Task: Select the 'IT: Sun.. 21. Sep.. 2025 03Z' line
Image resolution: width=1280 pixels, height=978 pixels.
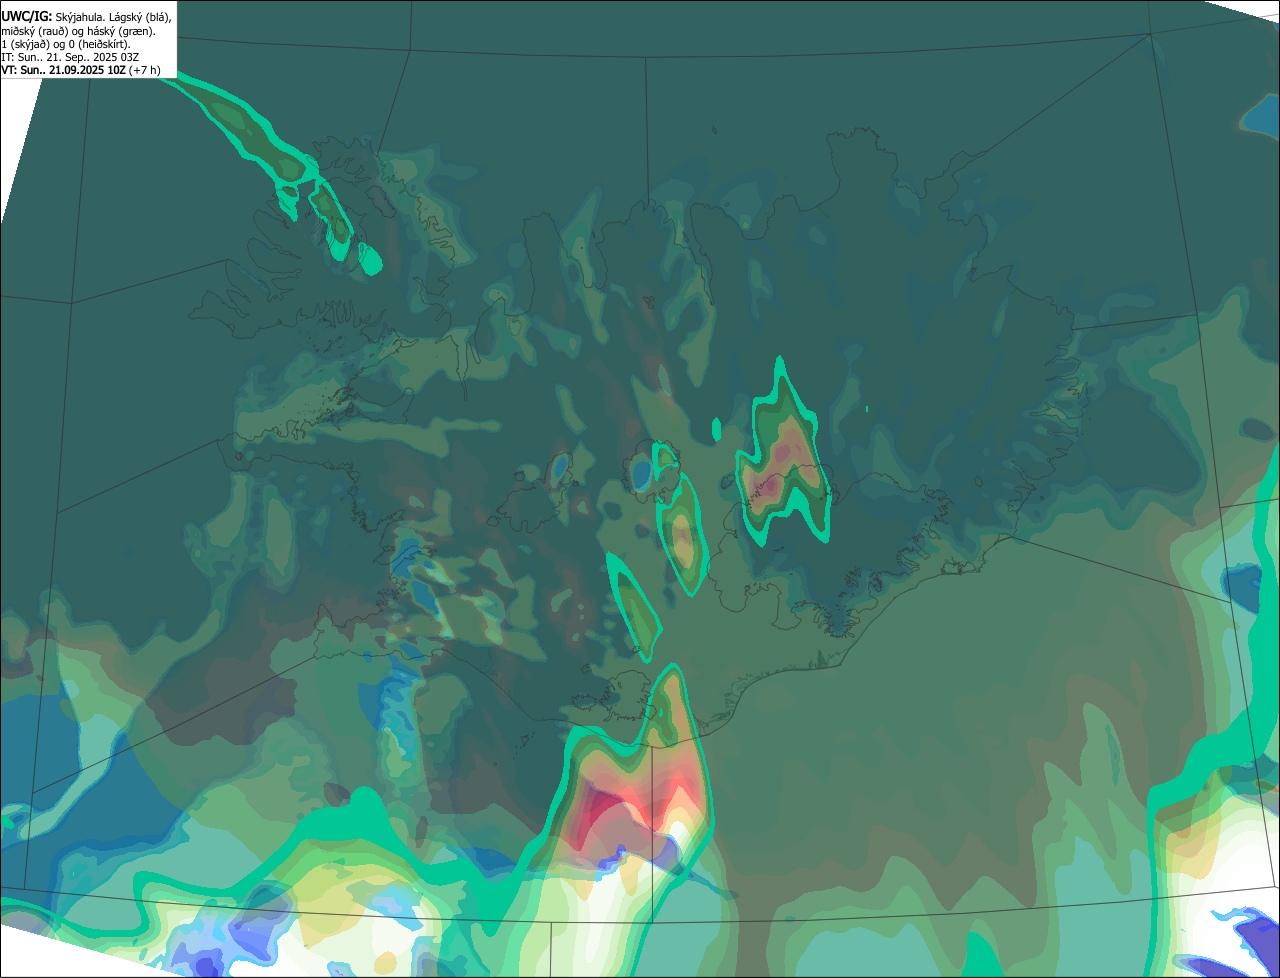Action: 70,57
